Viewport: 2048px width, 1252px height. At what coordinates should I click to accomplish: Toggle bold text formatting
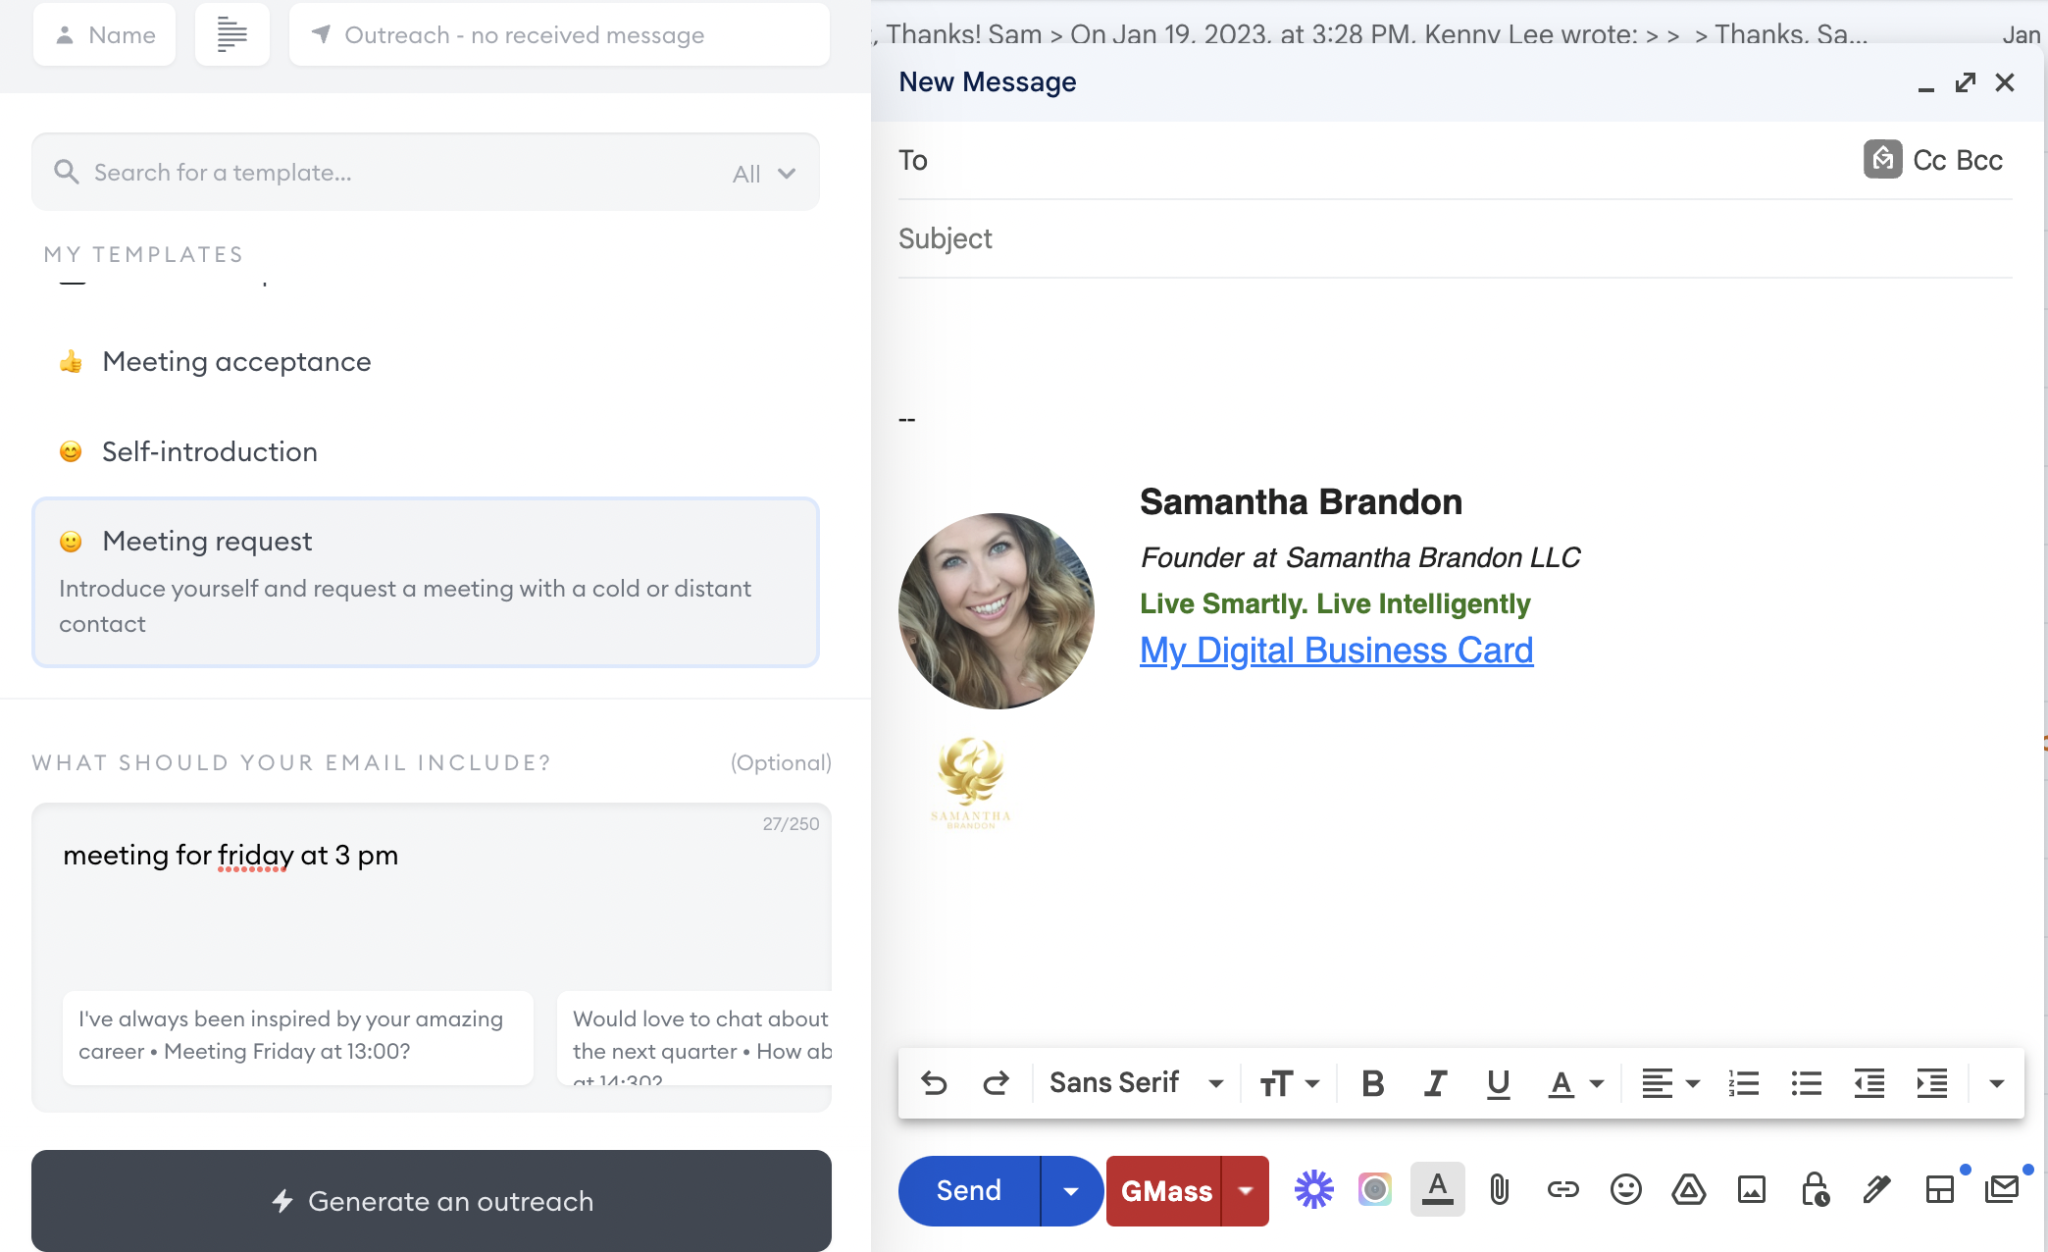pos(1371,1082)
